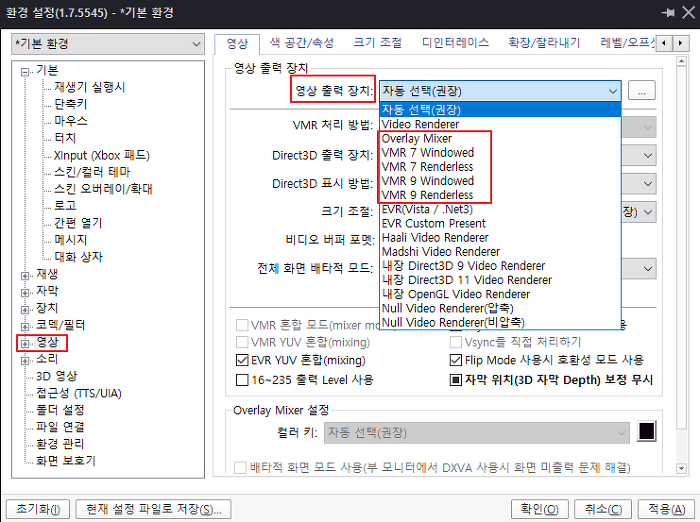Choose Video Renderer in the list
This screenshot has height=522, width=700.
pos(500,124)
